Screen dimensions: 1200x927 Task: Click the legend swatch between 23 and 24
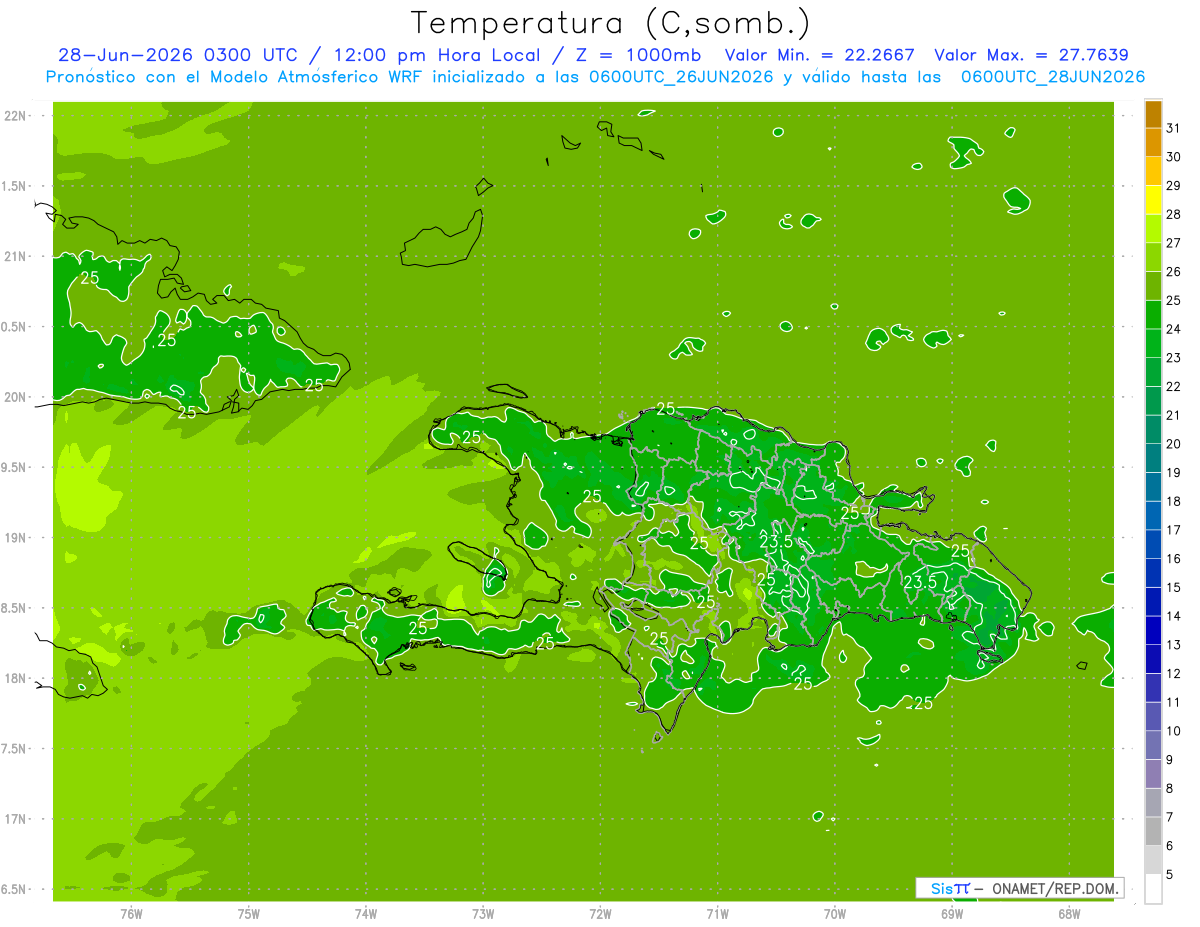pyautogui.click(x=1153, y=343)
